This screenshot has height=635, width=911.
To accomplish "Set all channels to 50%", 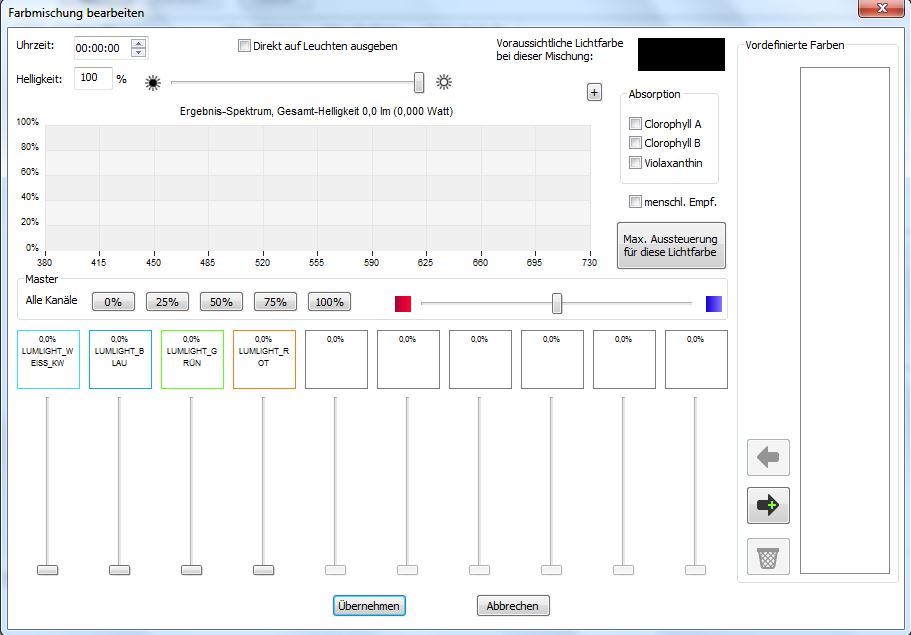I will pos(221,301).
